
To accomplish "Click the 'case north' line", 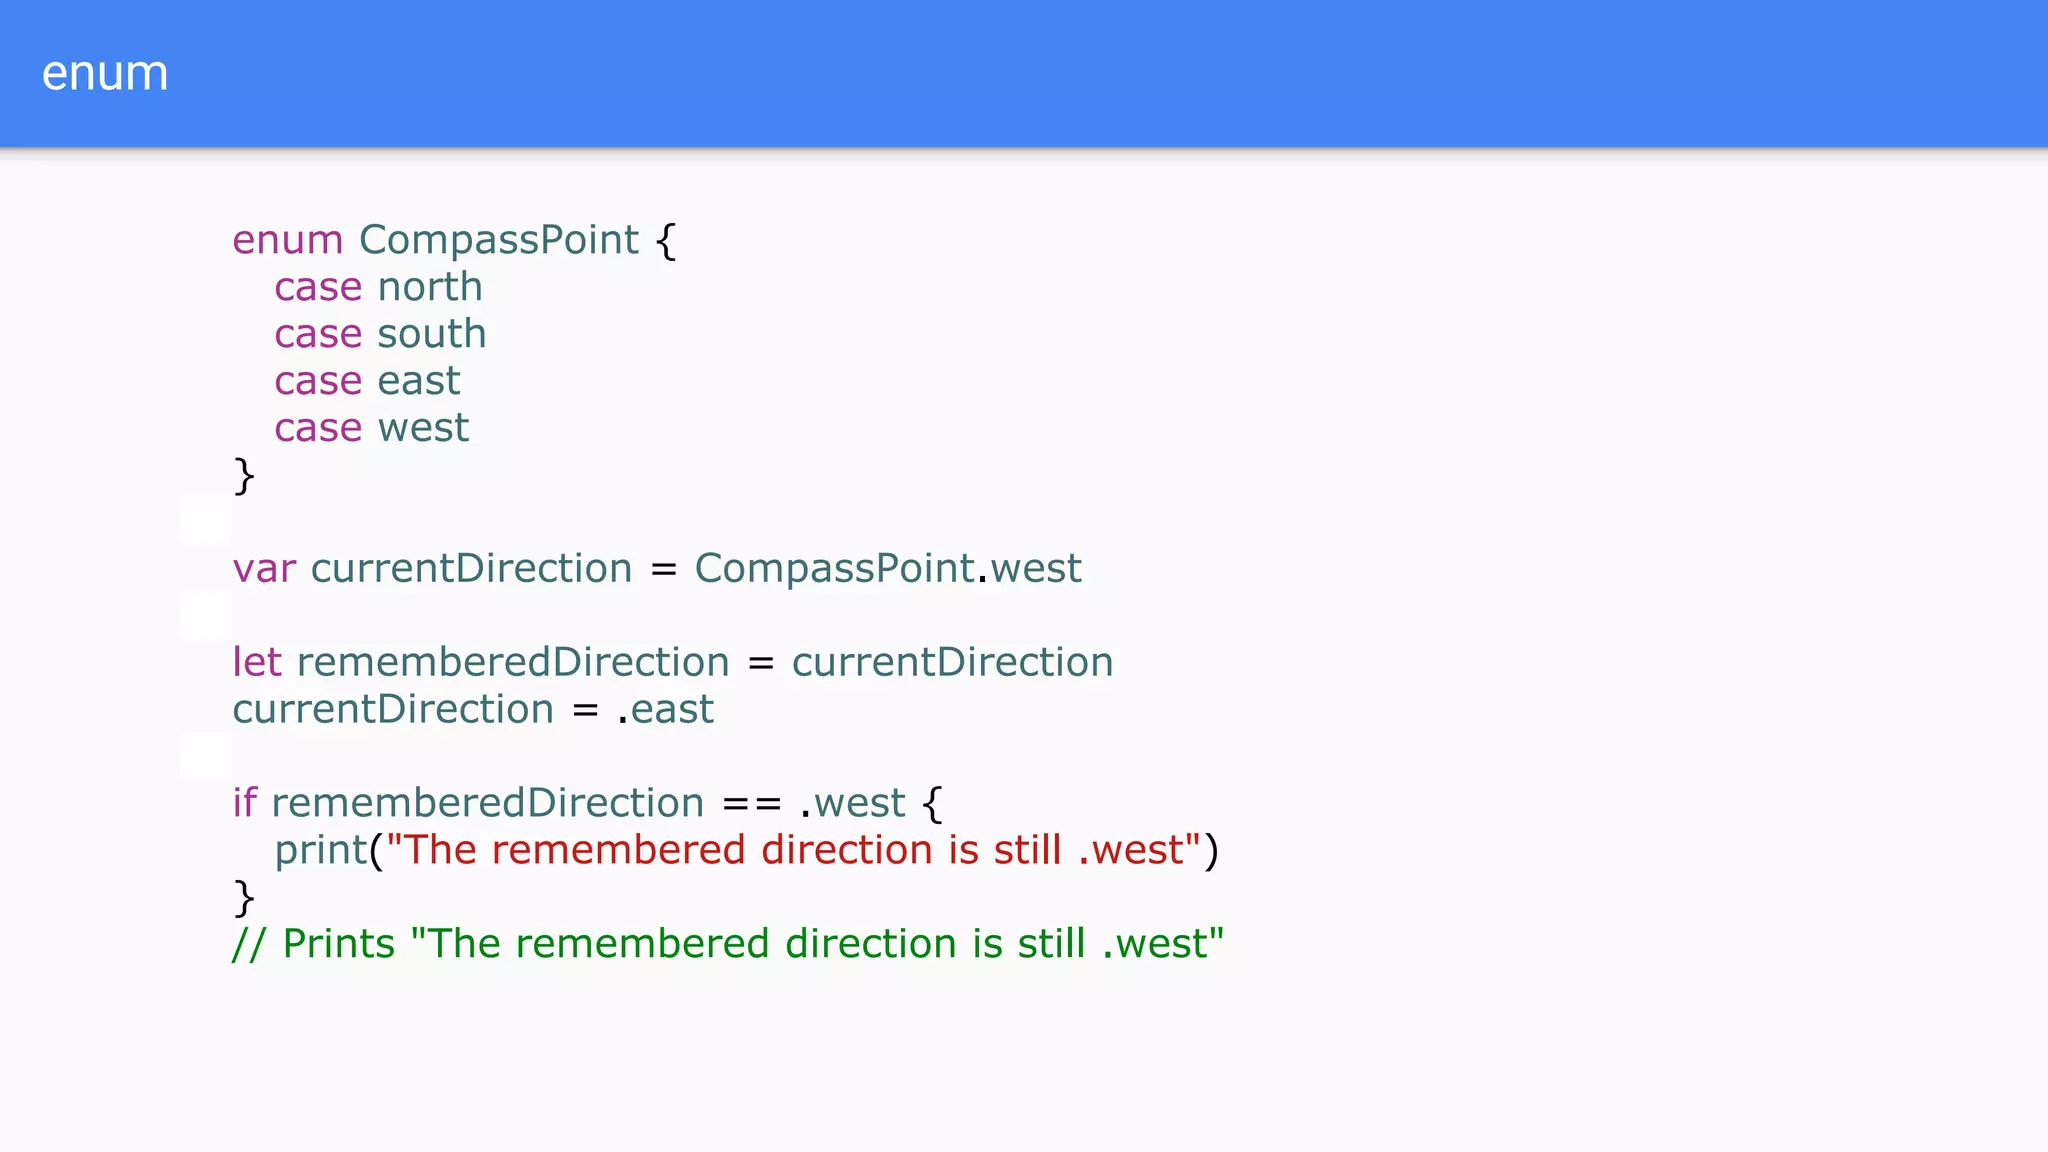I will 378,287.
